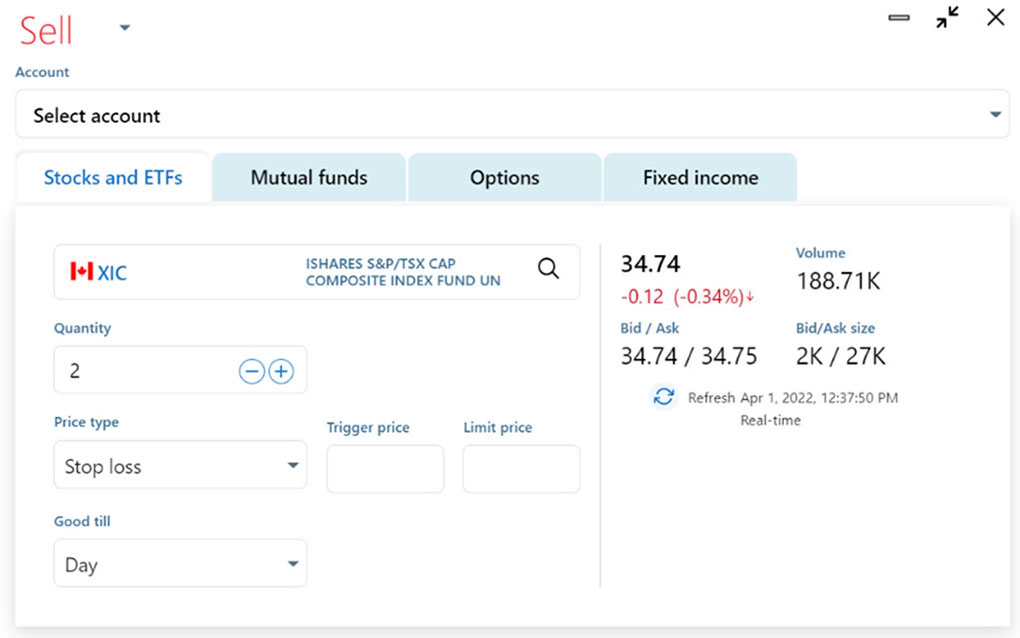Open the Fixed income tab

[x=700, y=178]
